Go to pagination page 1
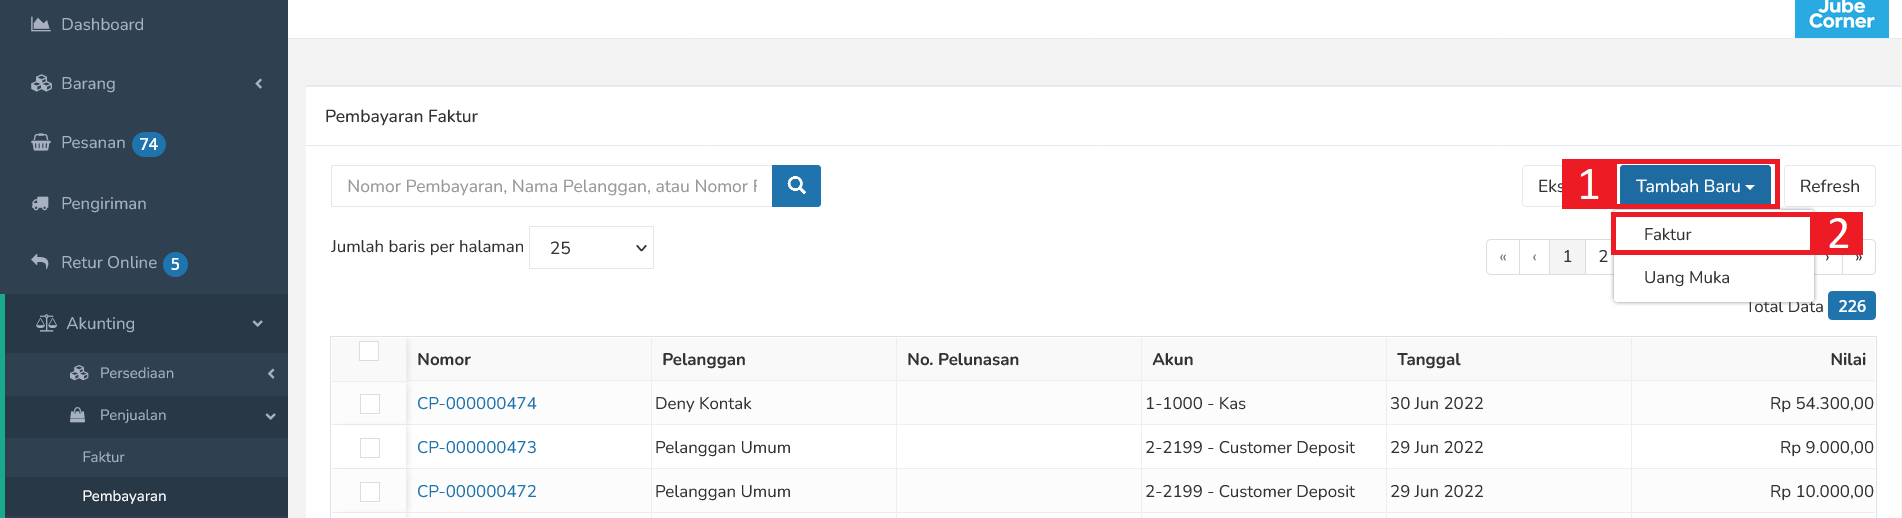The height and width of the screenshot is (518, 1902). pyautogui.click(x=1567, y=257)
